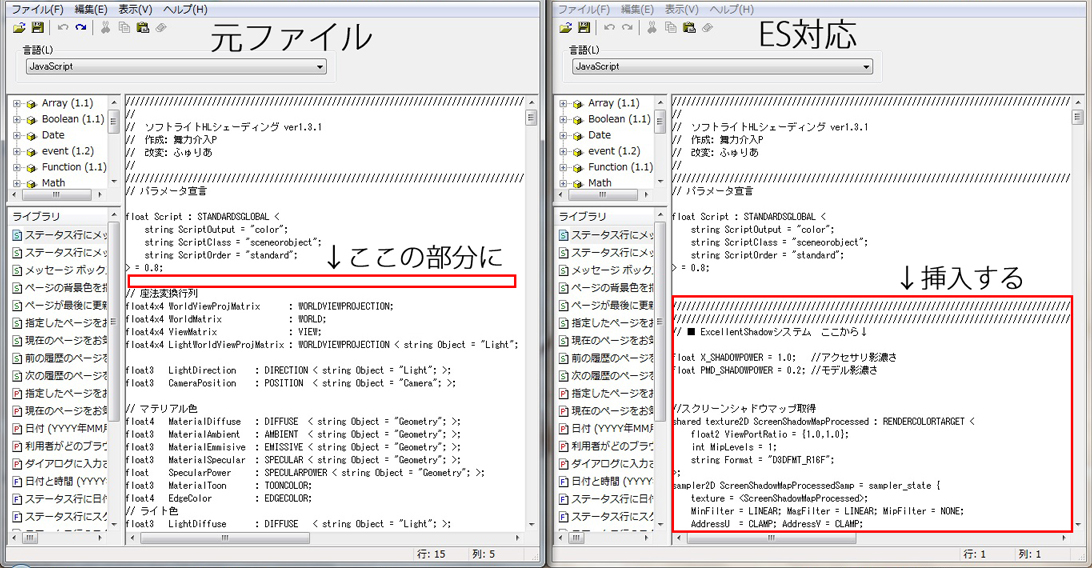The image size is (1092, 568).
Task: Click the Cut scissors icon in left window
Action: click(105, 28)
